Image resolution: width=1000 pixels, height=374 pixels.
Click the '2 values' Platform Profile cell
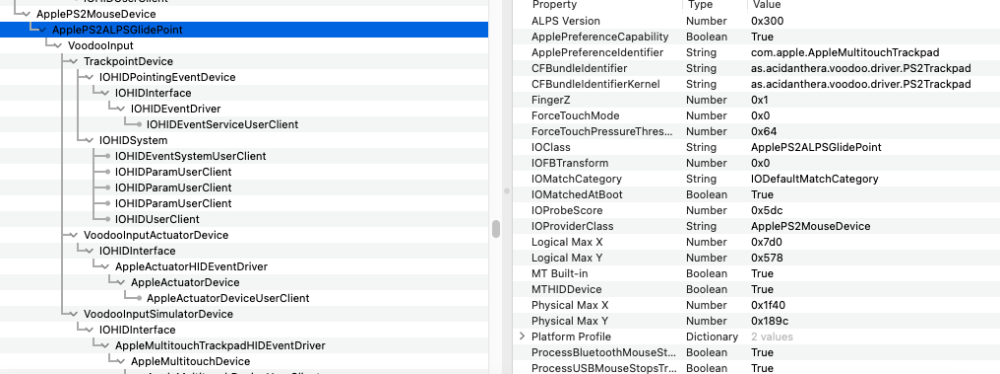(x=772, y=336)
